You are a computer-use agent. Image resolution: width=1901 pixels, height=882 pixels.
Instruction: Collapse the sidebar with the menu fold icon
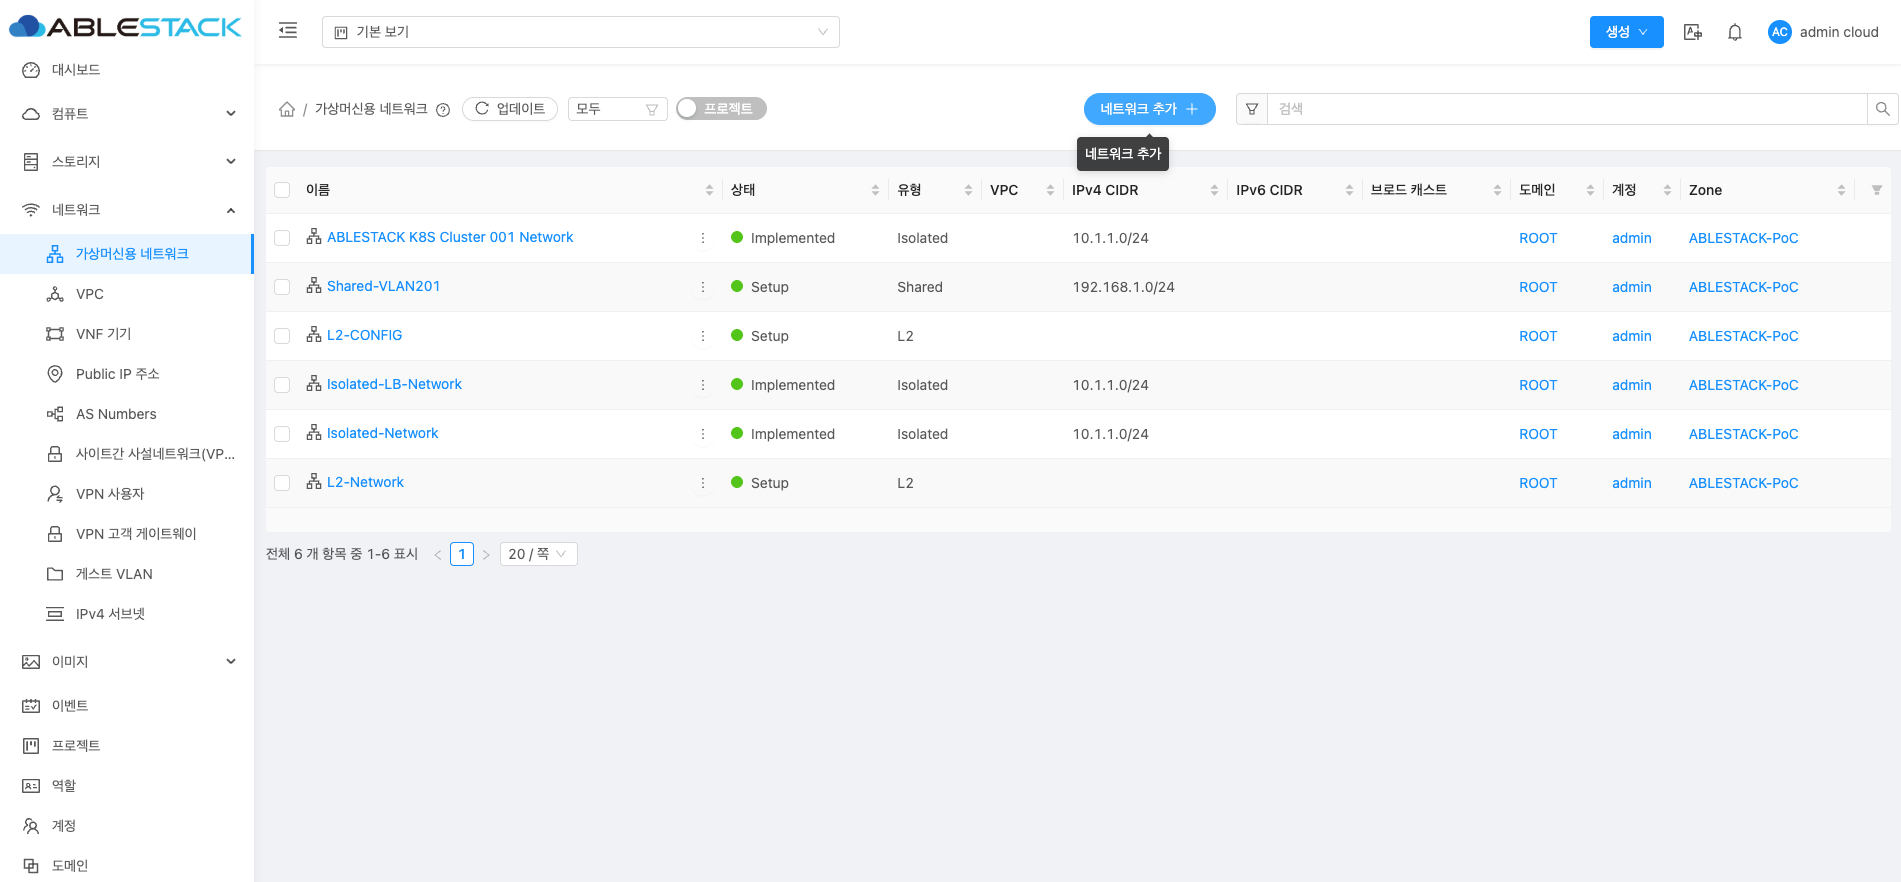pos(288,31)
